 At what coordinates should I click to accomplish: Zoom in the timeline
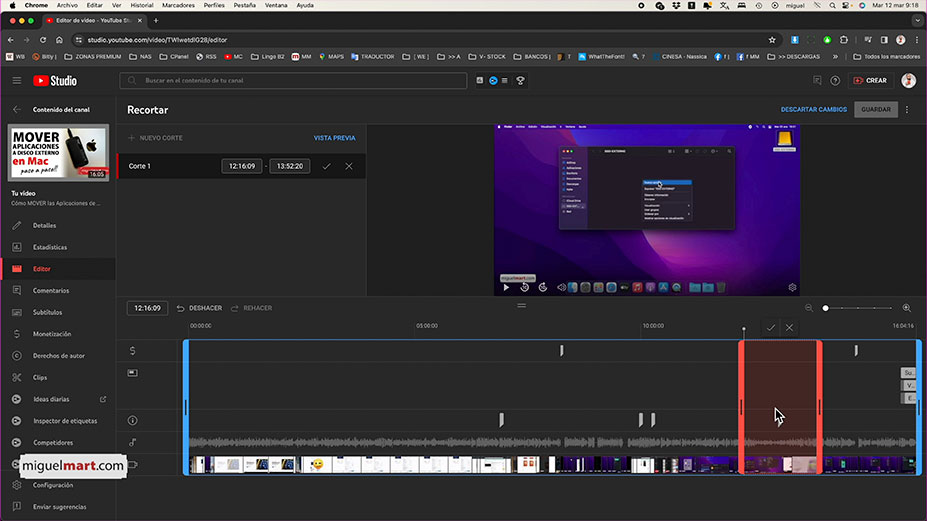point(906,308)
